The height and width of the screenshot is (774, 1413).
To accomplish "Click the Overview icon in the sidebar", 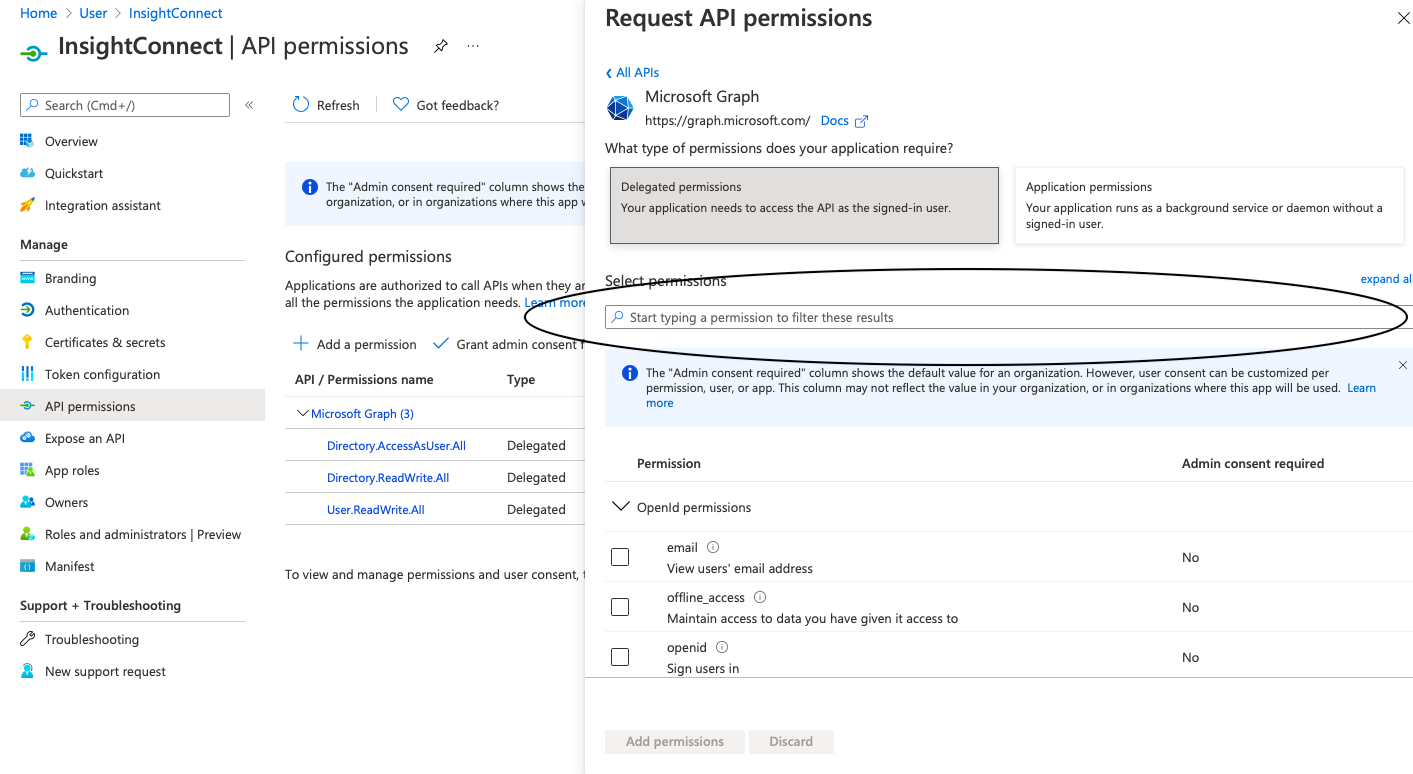I will 27,141.
